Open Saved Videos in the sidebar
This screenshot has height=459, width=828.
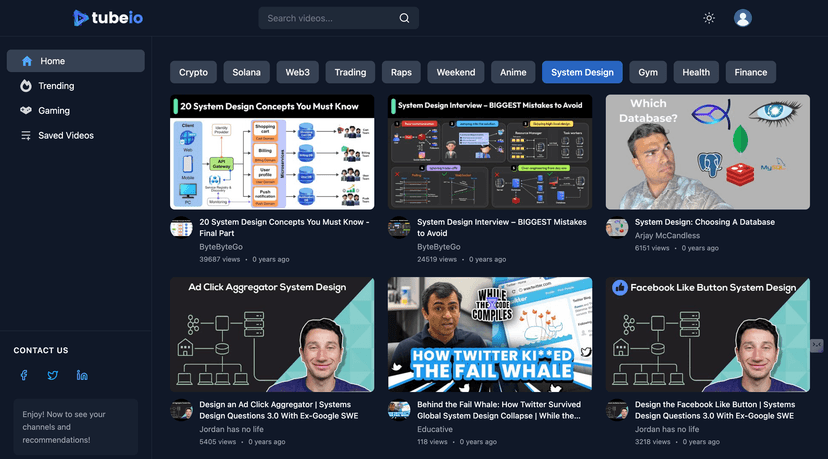coord(76,135)
